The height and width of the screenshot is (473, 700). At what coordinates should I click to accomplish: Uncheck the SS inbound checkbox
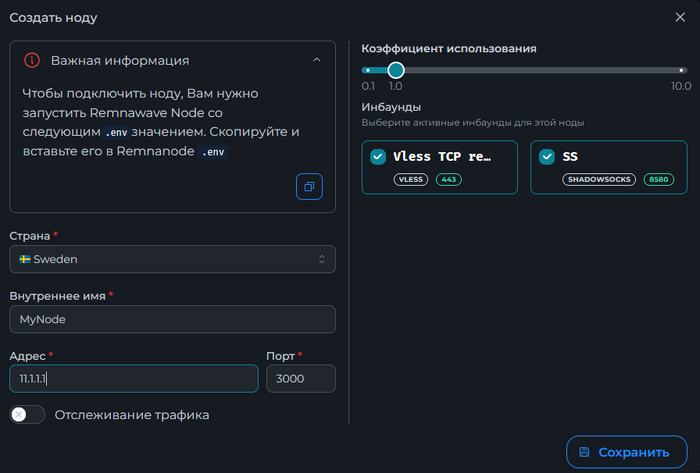(x=547, y=157)
